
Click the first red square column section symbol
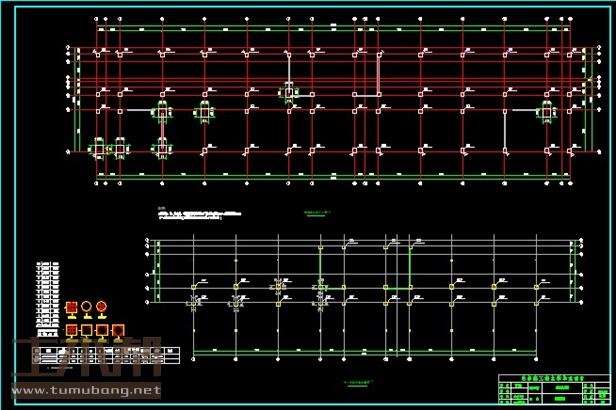click(70, 309)
